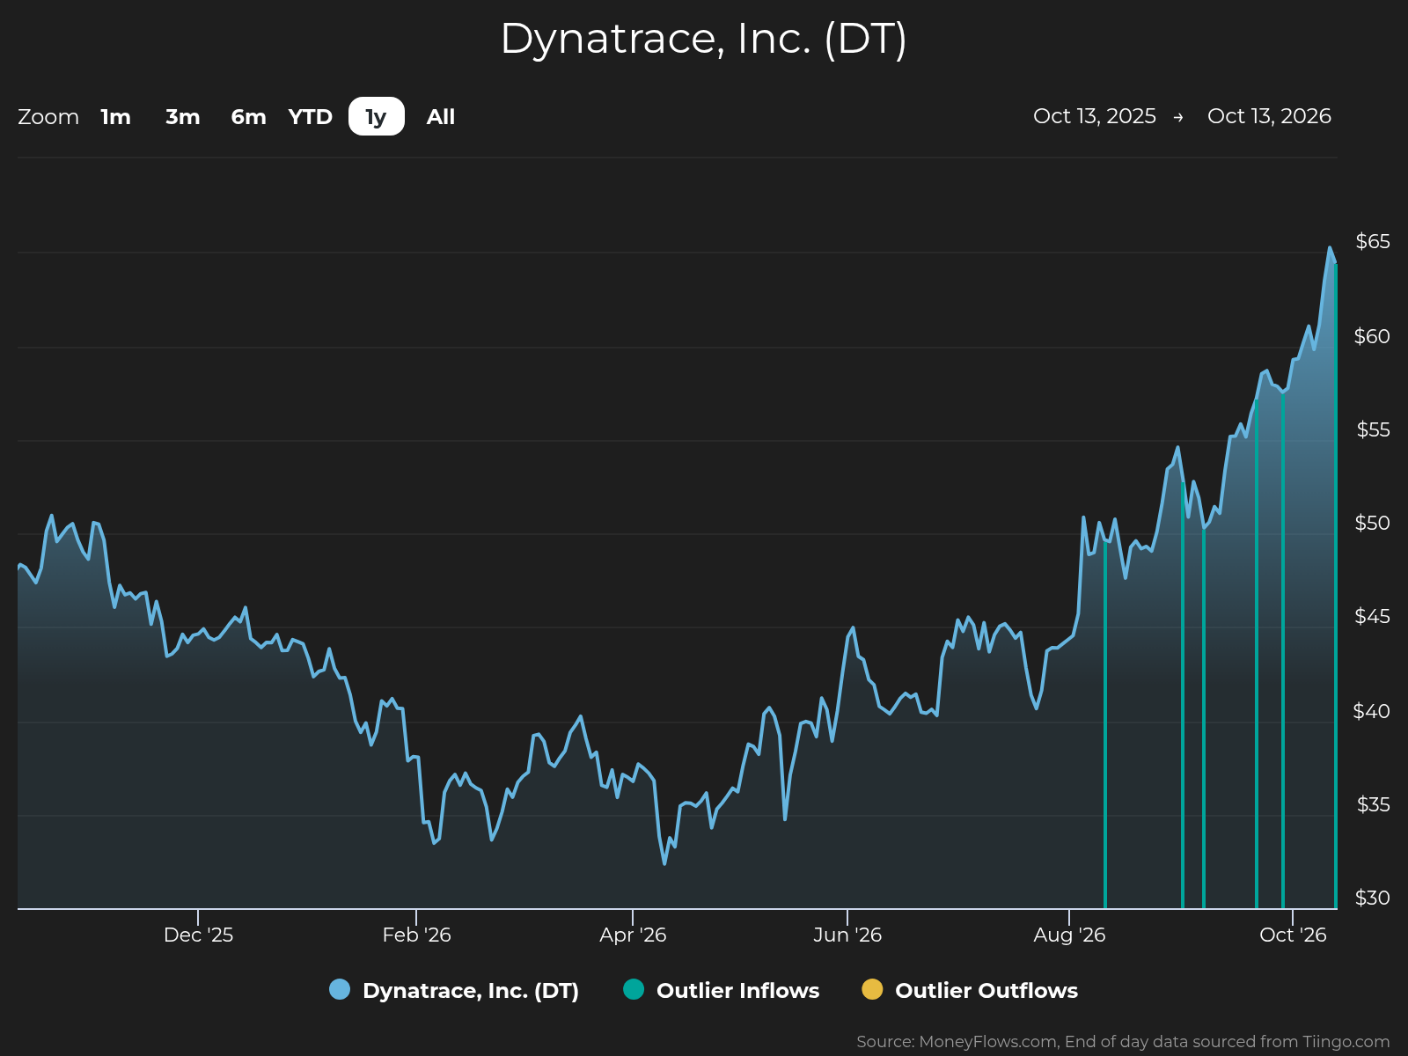The image size is (1408, 1056).
Task: Click the Oct '26 axis label
Action: coord(1292,935)
